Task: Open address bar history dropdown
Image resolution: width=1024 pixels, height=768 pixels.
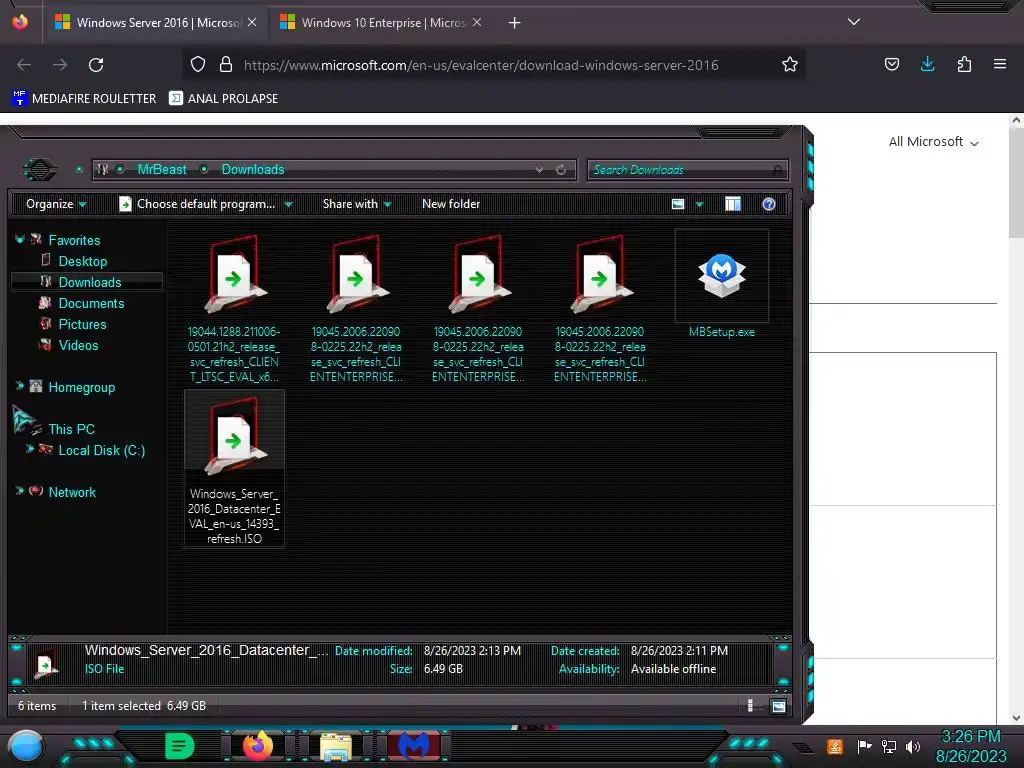Action: tap(539, 170)
